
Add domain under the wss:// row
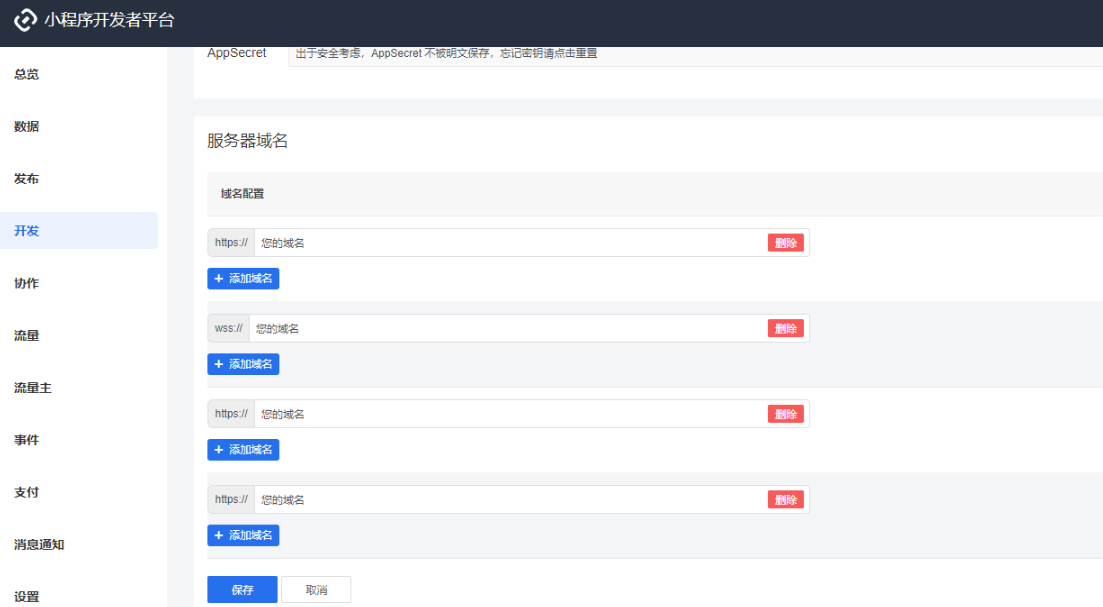pos(243,364)
